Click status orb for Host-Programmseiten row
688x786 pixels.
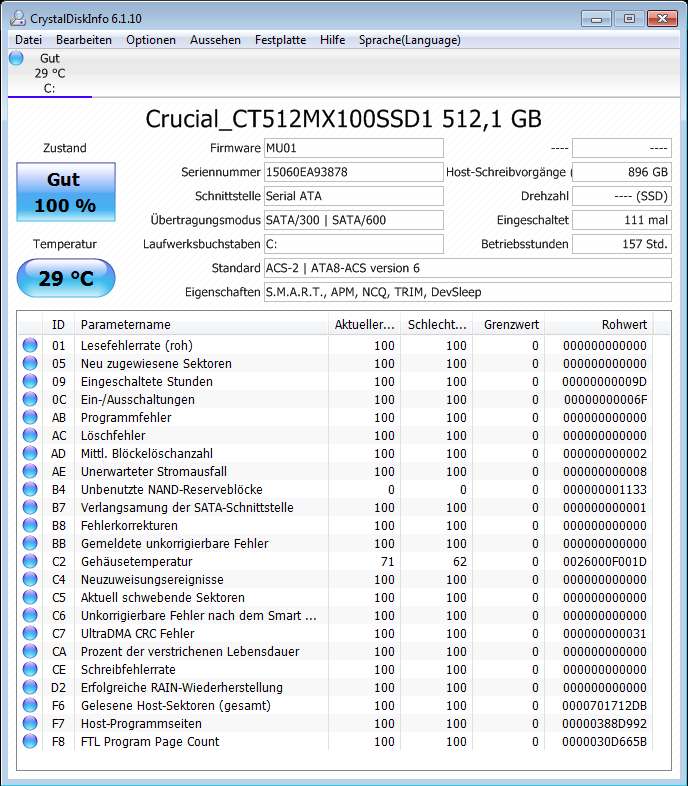click(30, 724)
